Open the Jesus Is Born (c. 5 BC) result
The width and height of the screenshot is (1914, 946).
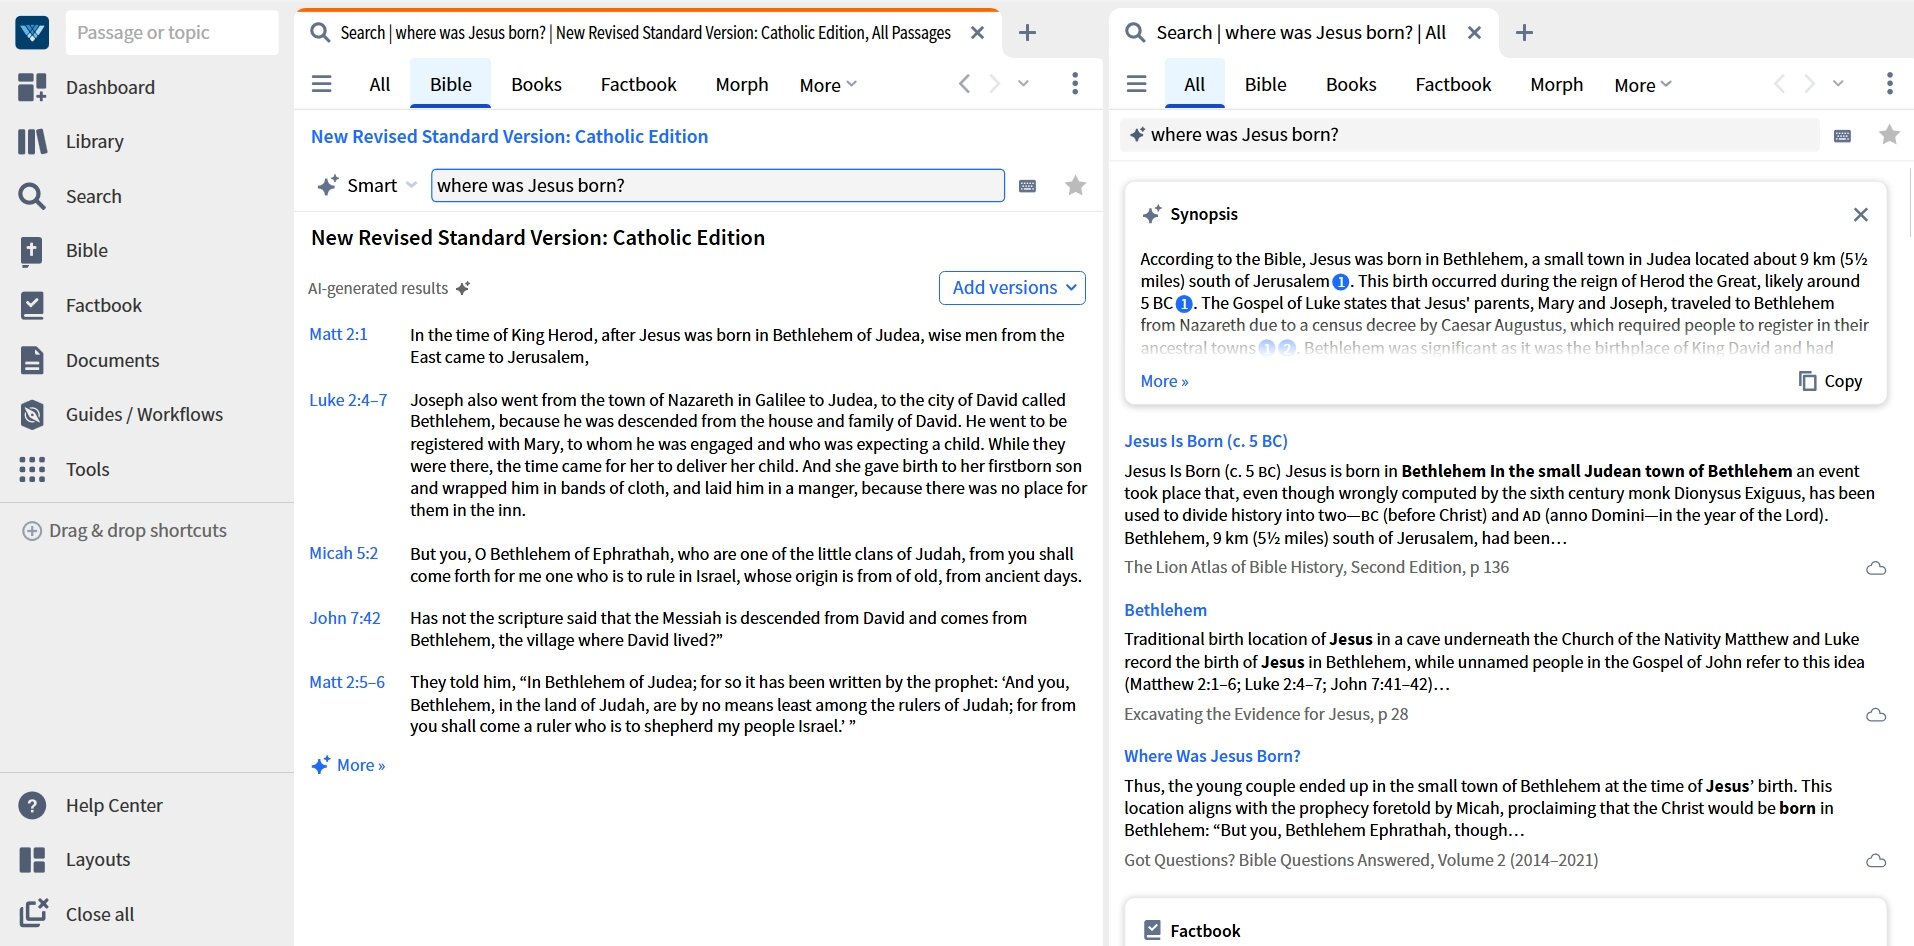[1205, 441]
